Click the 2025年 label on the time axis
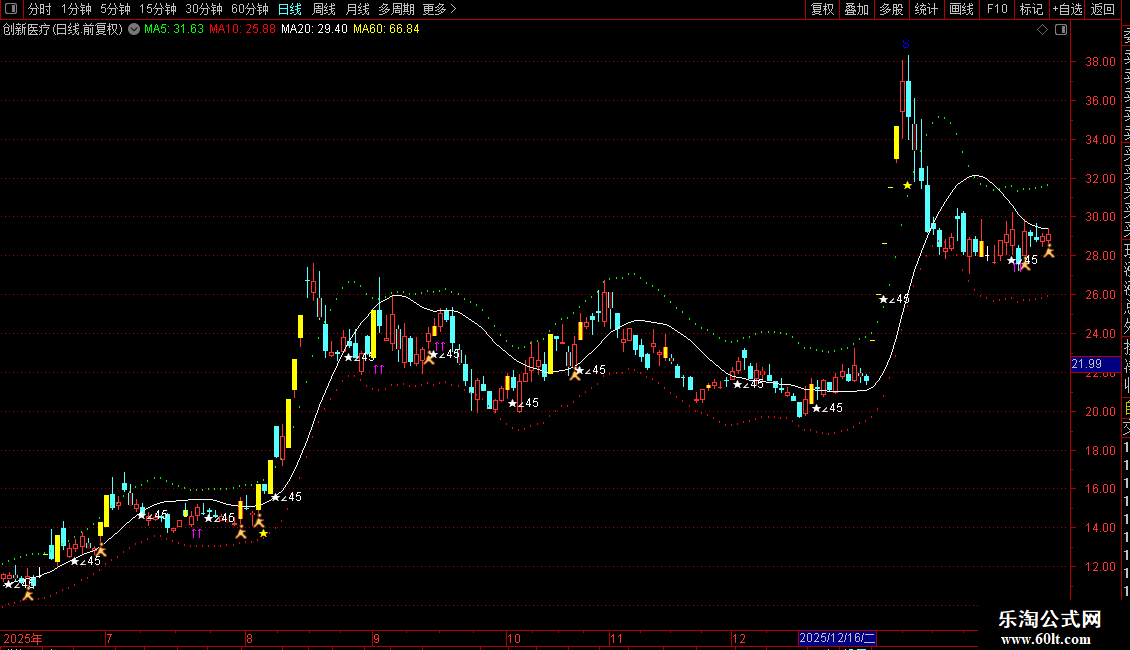Screen dimensions: 1130x650 tap(23, 638)
